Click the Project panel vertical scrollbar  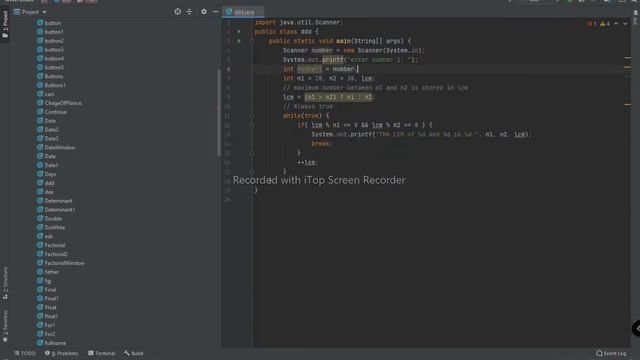219,112
